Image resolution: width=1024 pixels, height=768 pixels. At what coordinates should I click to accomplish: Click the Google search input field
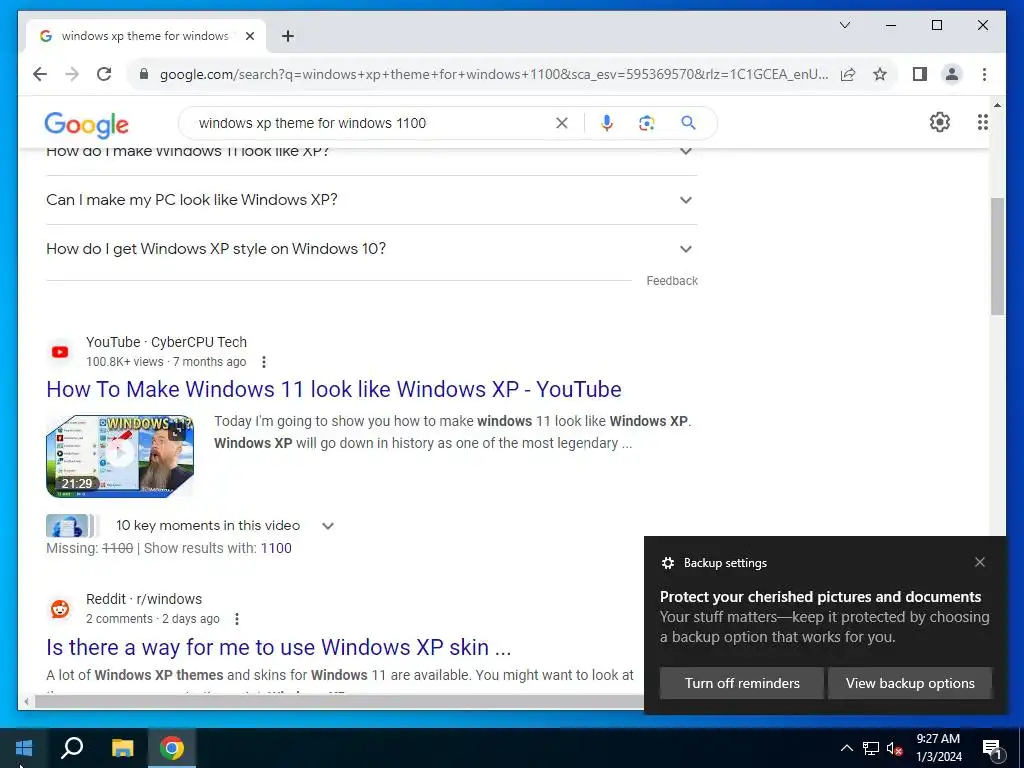click(374, 123)
